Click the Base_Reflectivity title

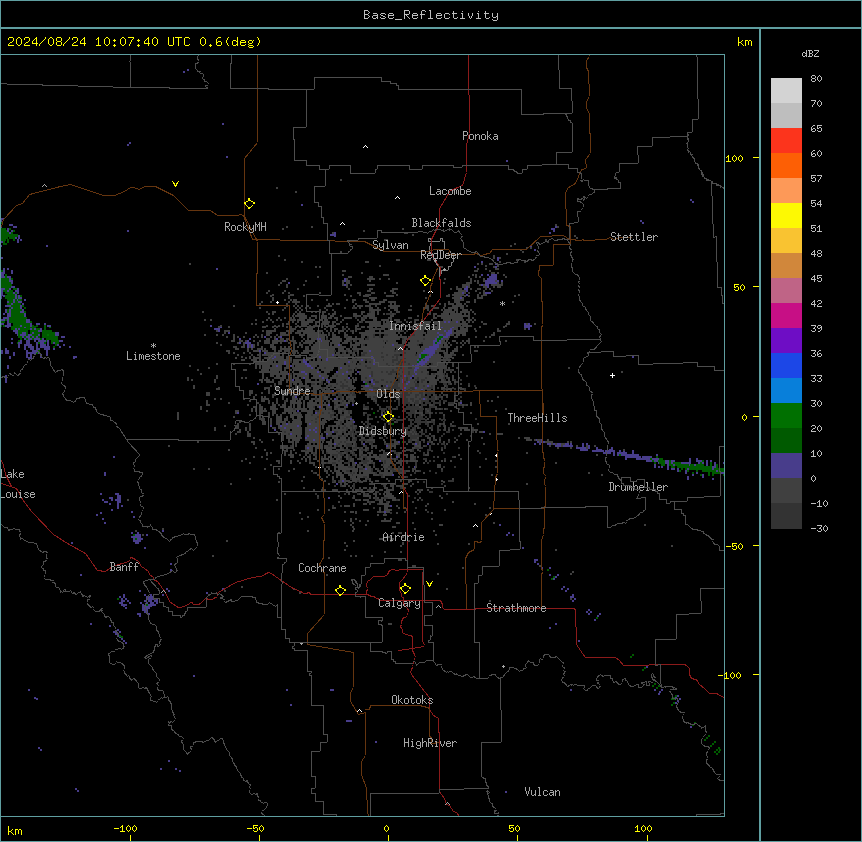click(x=431, y=15)
